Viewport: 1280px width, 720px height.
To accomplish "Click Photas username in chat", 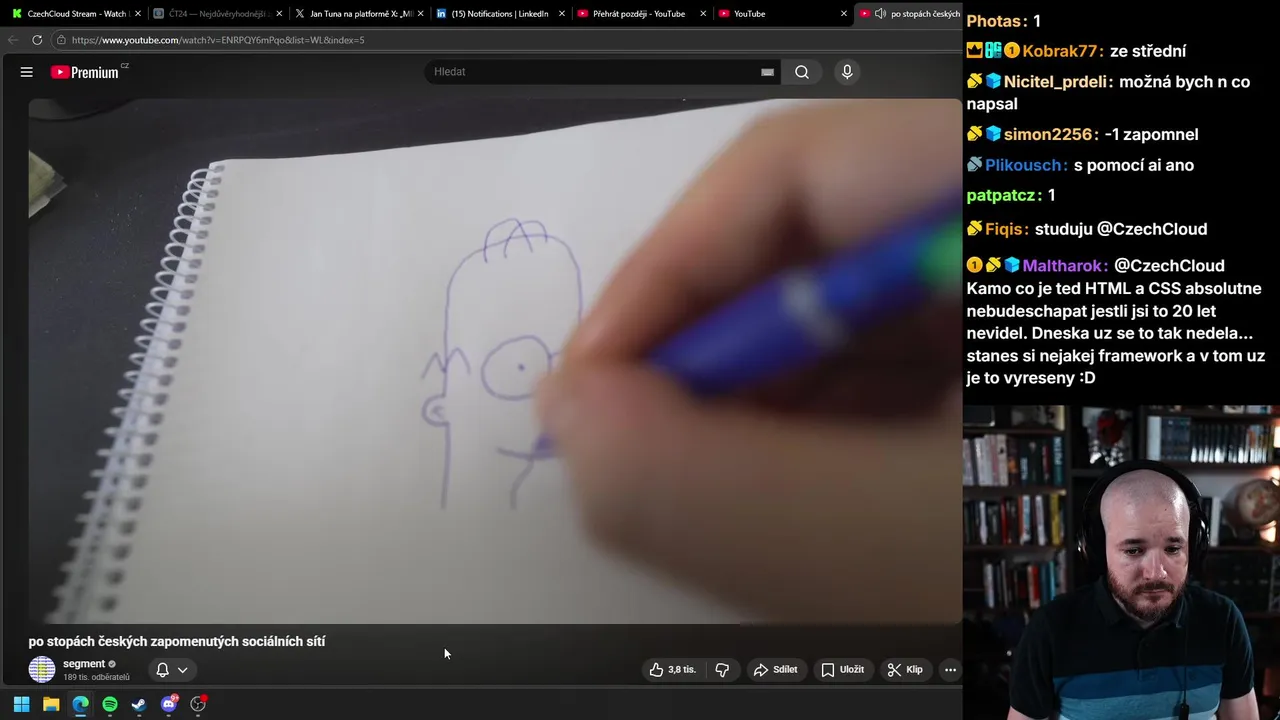I will [997, 21].
